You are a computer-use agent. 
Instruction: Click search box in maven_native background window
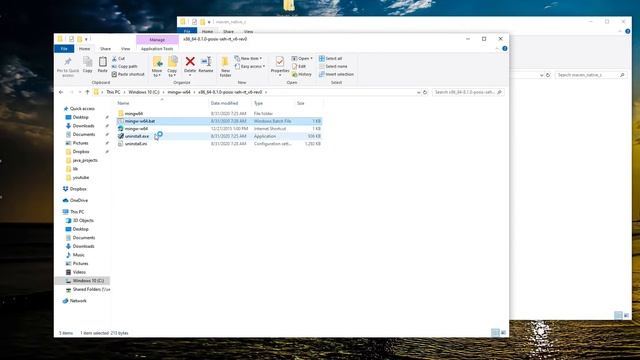[591, 75]
